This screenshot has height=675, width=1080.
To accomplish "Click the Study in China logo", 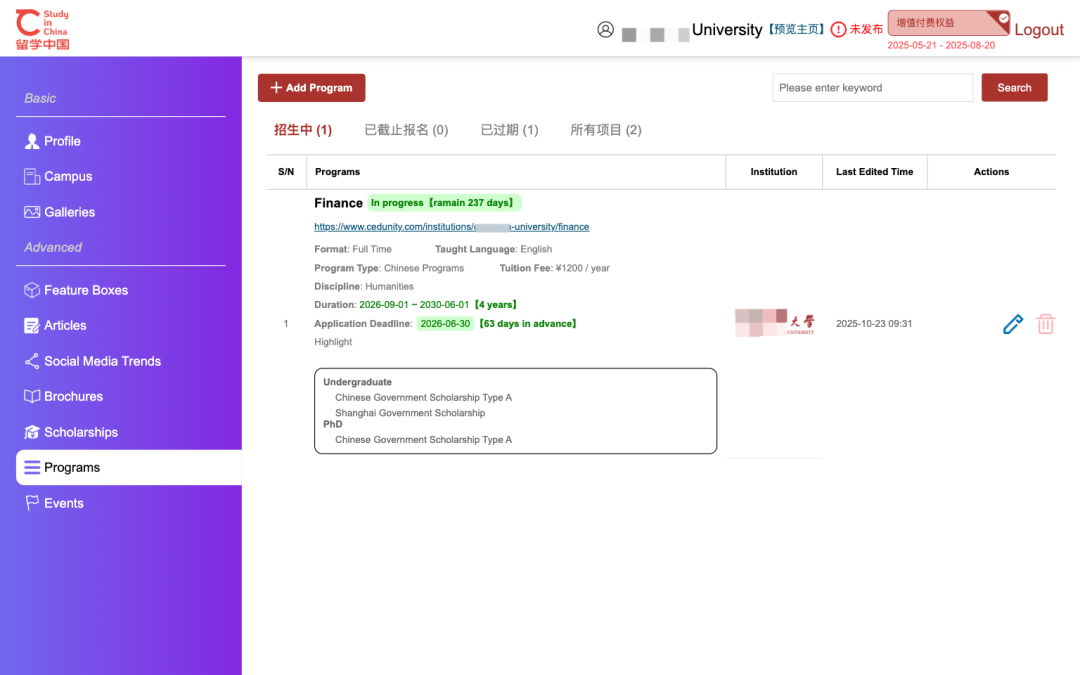I will click(43, 30).
